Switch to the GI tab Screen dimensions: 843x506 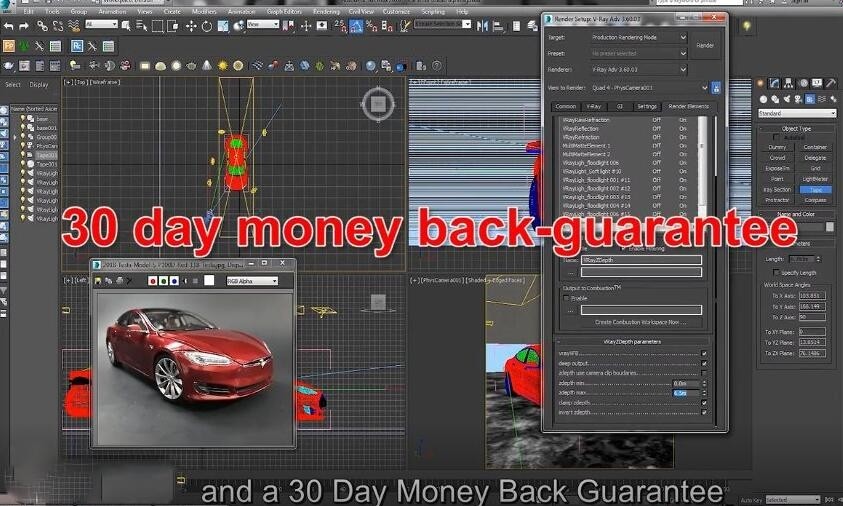pos(620,106)
